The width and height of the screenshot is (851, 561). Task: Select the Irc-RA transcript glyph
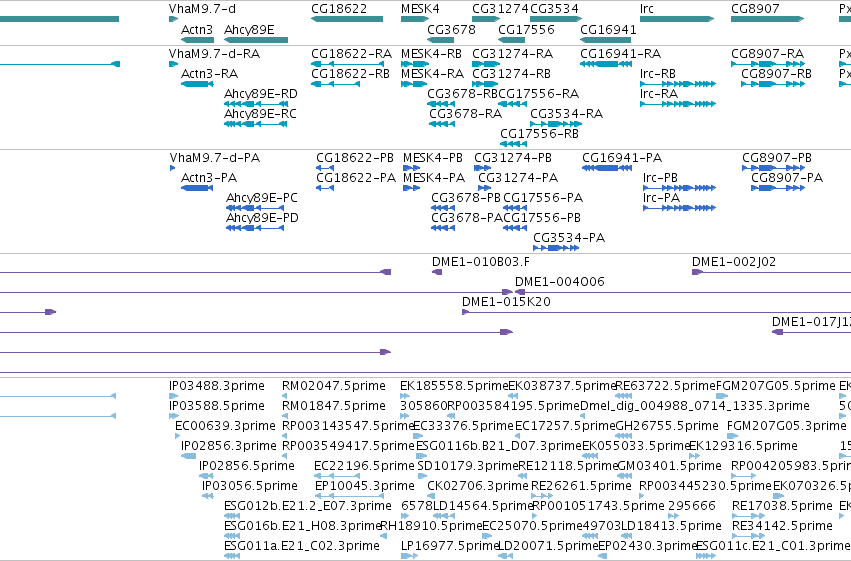[678, 104]
